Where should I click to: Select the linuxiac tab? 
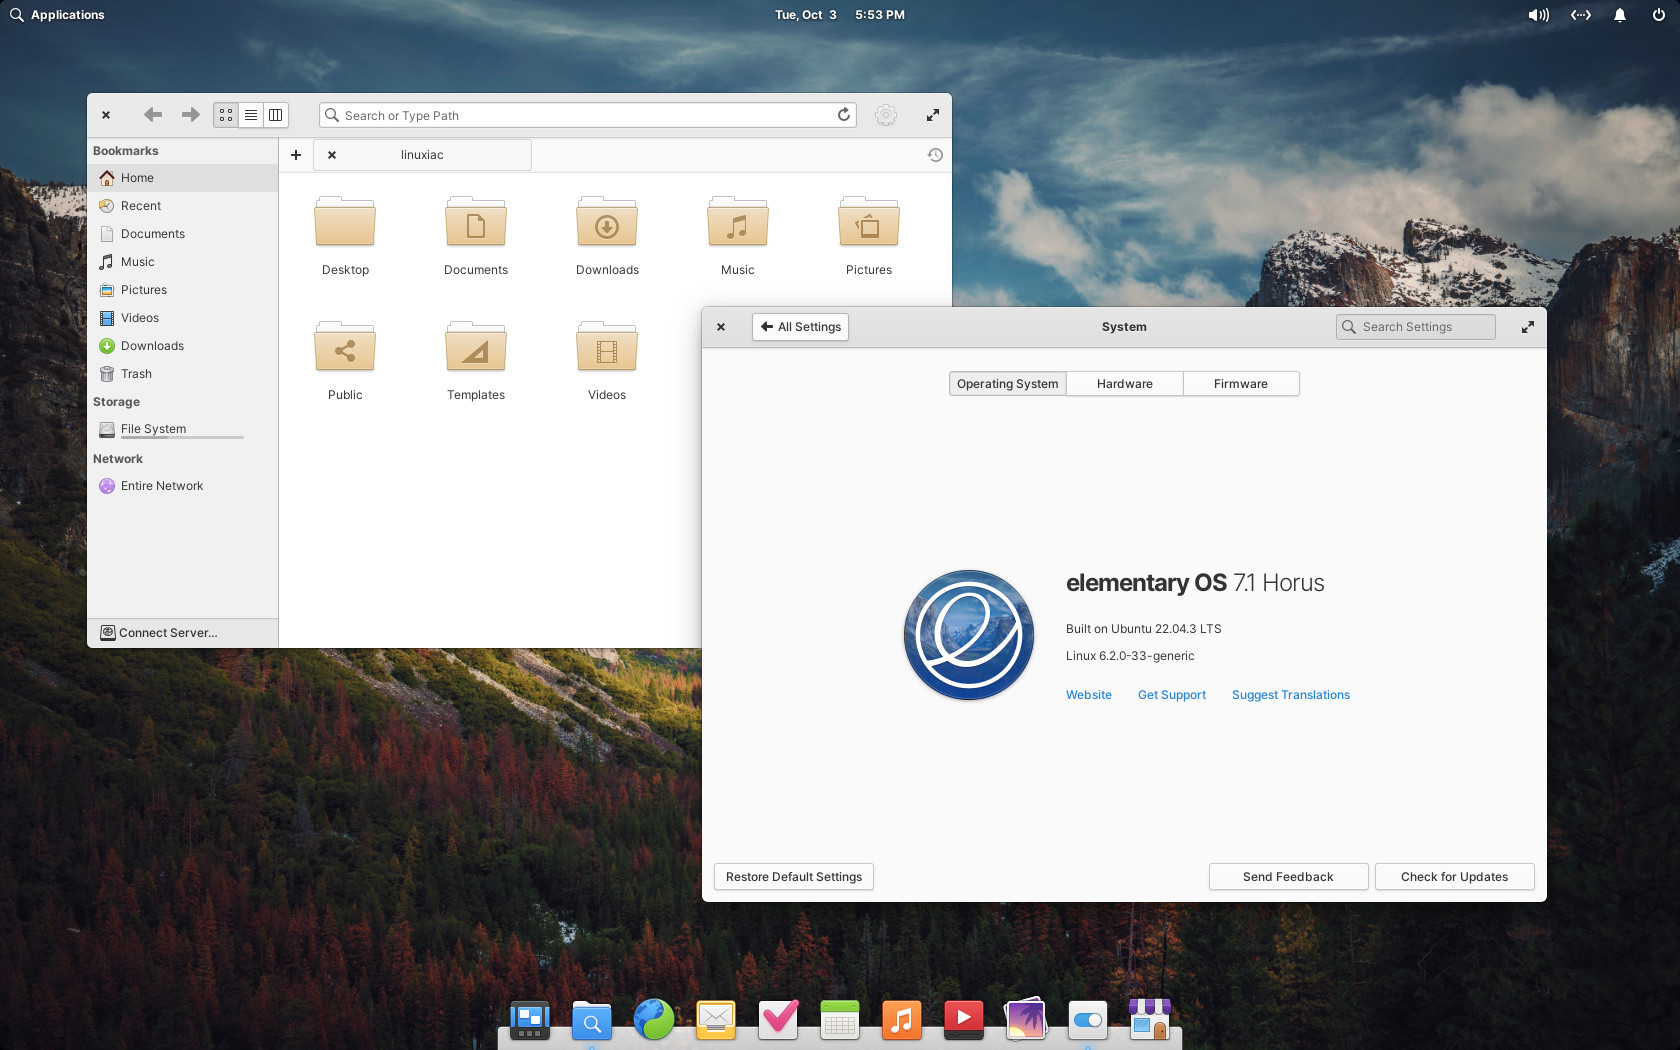[422, 155]
